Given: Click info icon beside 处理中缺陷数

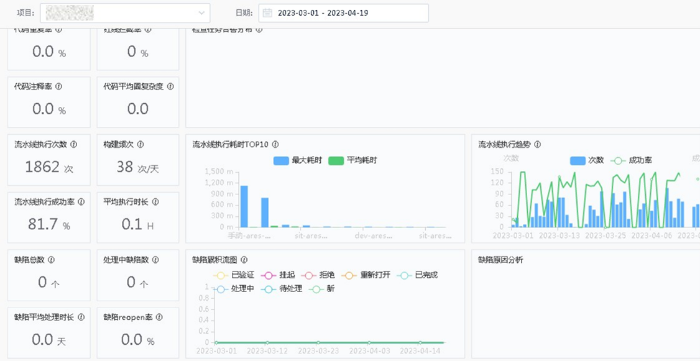Looking at the screenshot, I should tap(155, 260).
